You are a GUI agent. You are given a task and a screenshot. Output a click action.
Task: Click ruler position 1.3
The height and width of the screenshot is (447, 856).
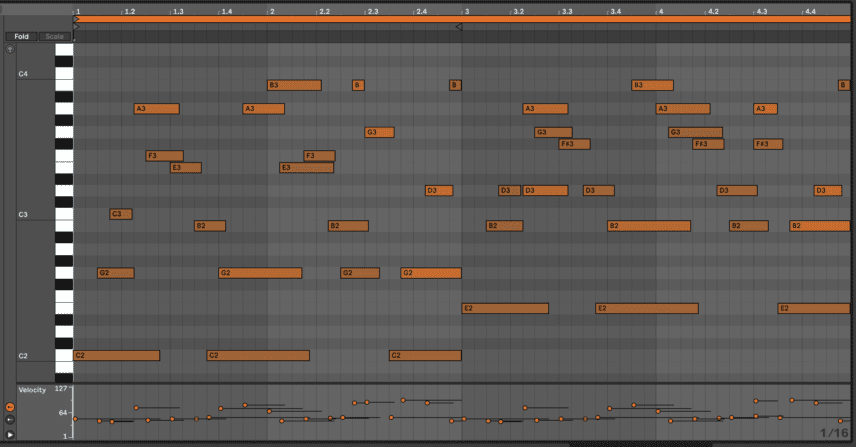(x=177, y=11)
